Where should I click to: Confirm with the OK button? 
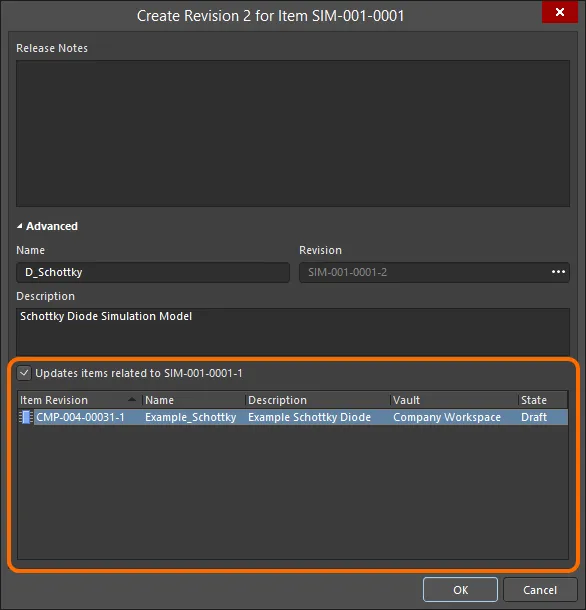coord(460,590)
